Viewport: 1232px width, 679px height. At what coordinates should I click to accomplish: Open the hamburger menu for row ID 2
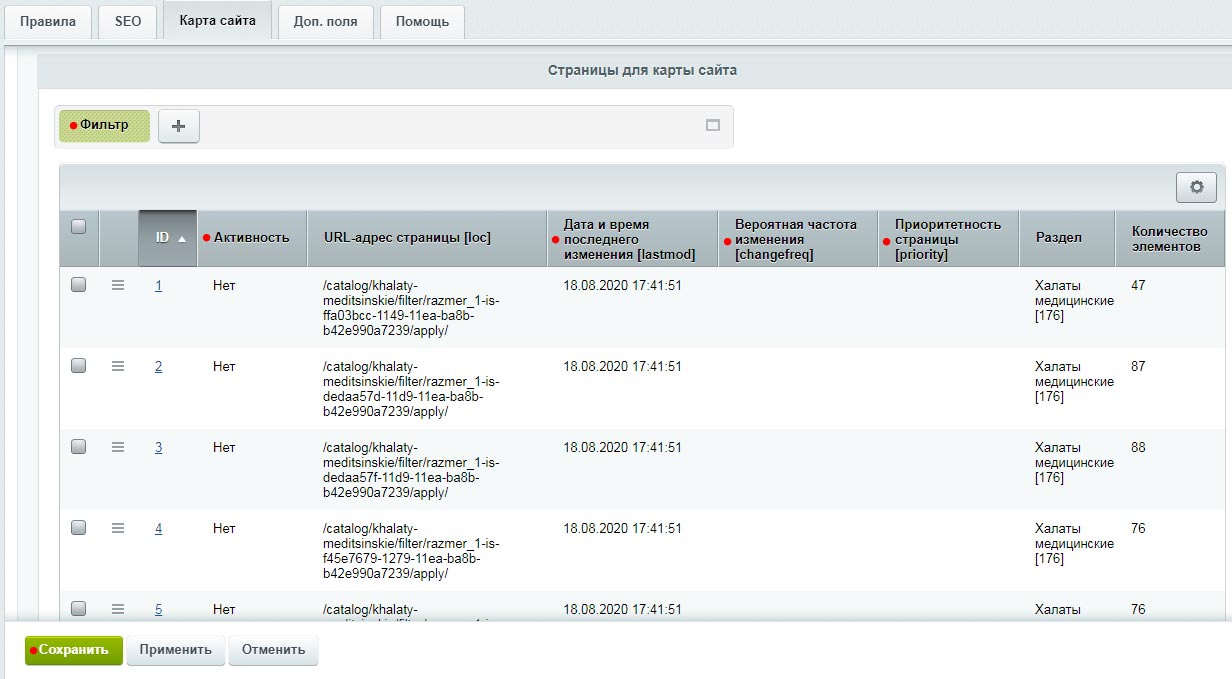[118, 365]
